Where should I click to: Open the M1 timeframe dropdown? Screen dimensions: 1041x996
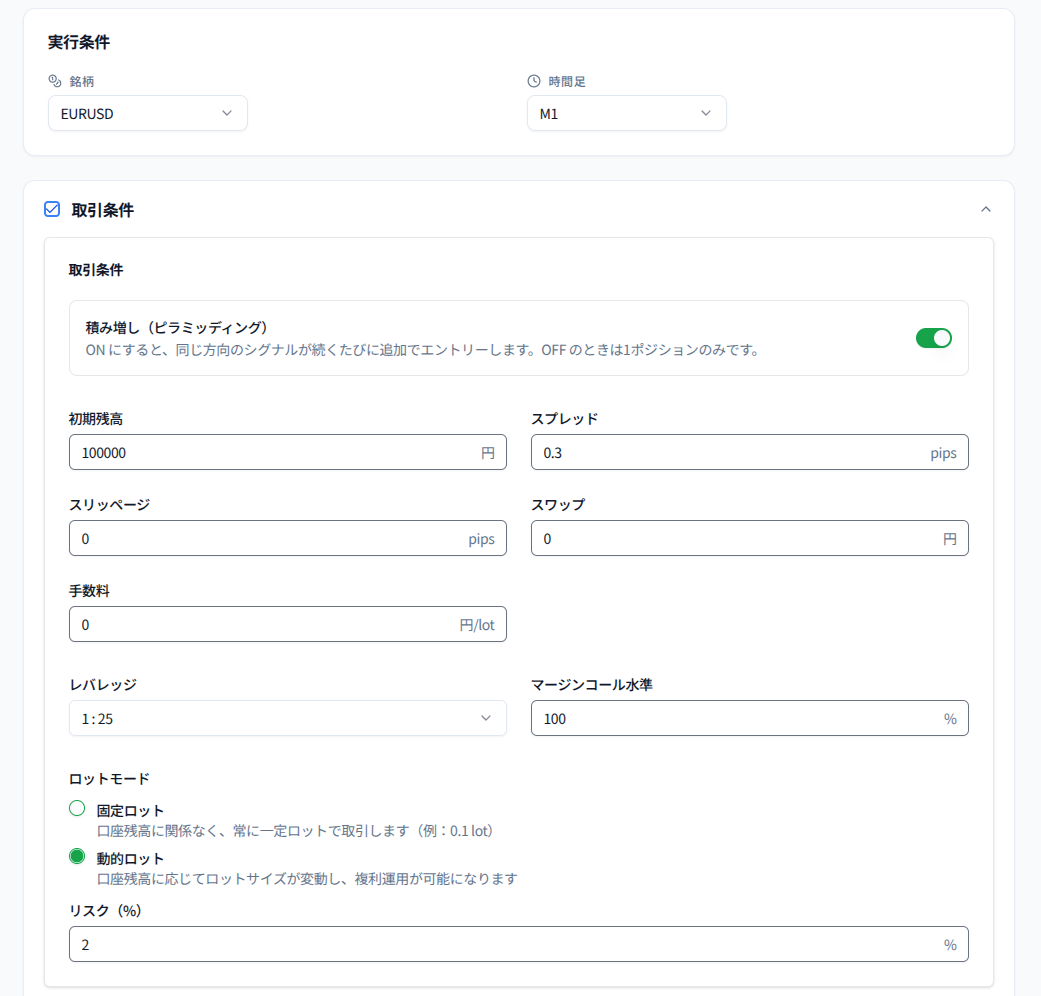click(626, 113)
